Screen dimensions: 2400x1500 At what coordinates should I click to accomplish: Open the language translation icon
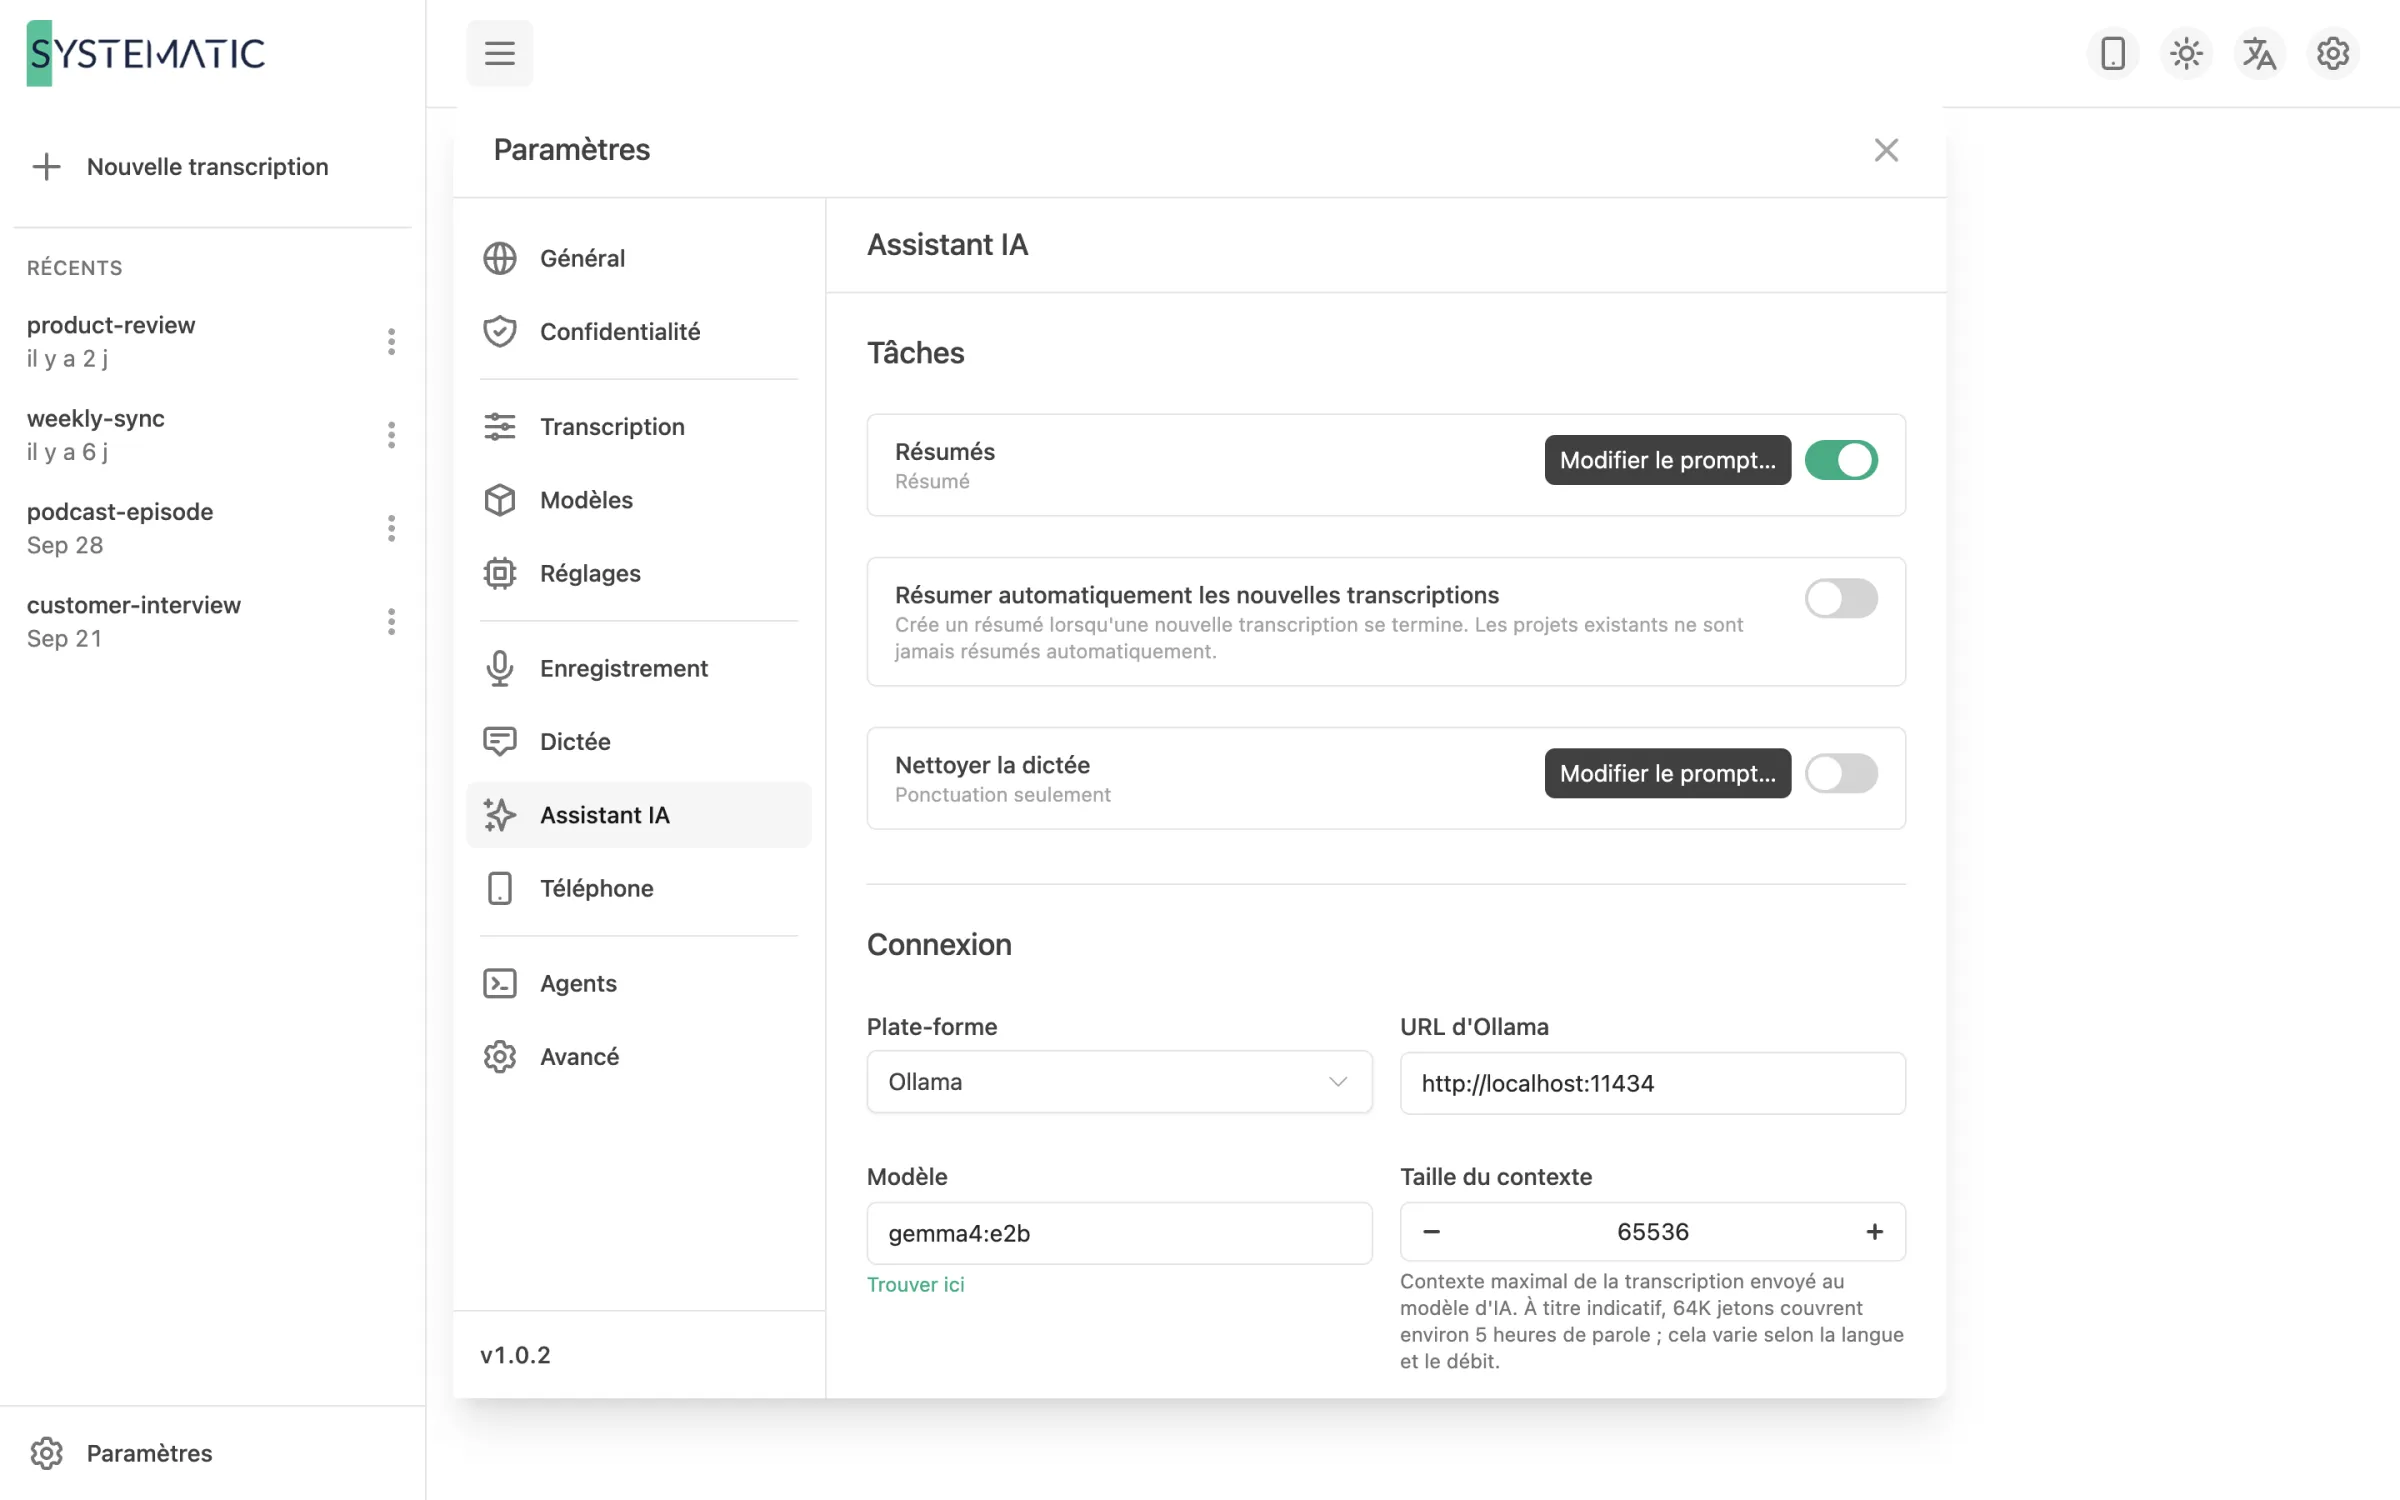click(x=2259, y=53)
